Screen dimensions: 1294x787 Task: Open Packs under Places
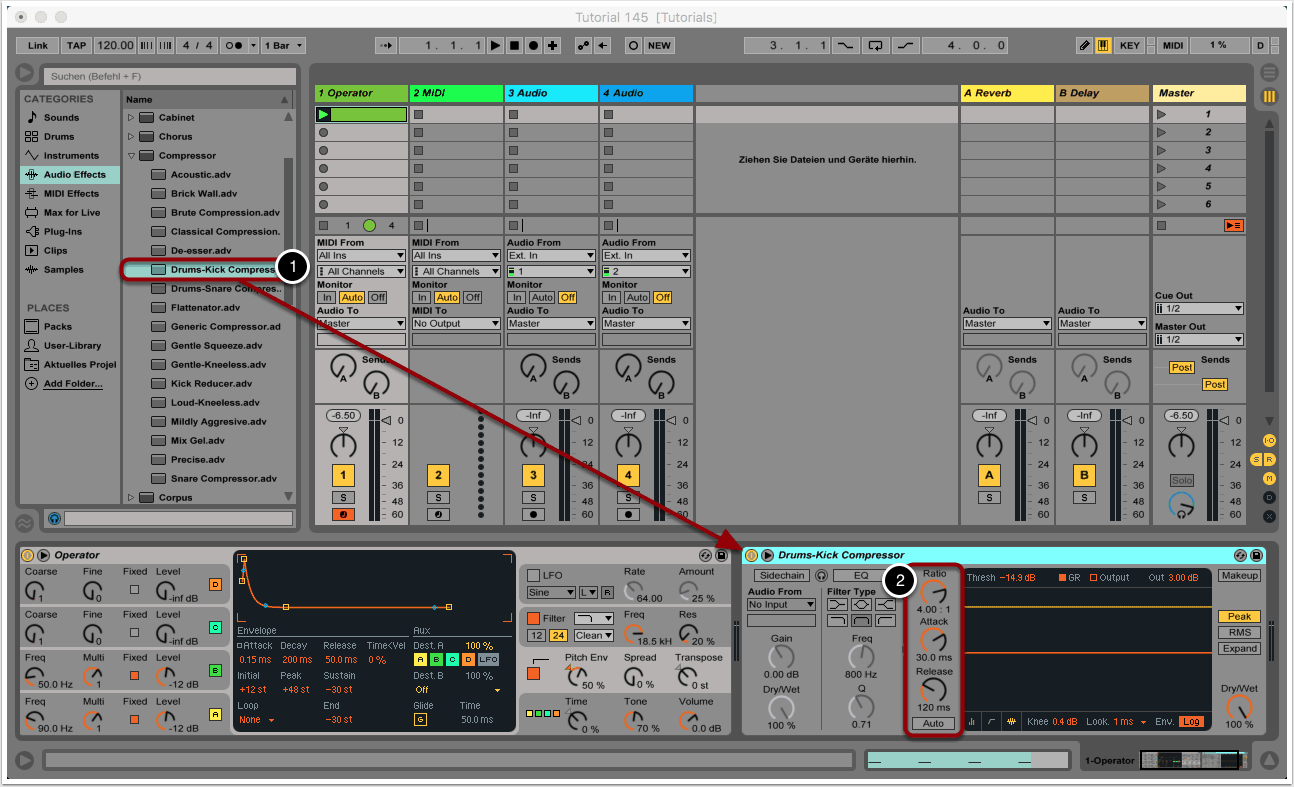[58, 327]
